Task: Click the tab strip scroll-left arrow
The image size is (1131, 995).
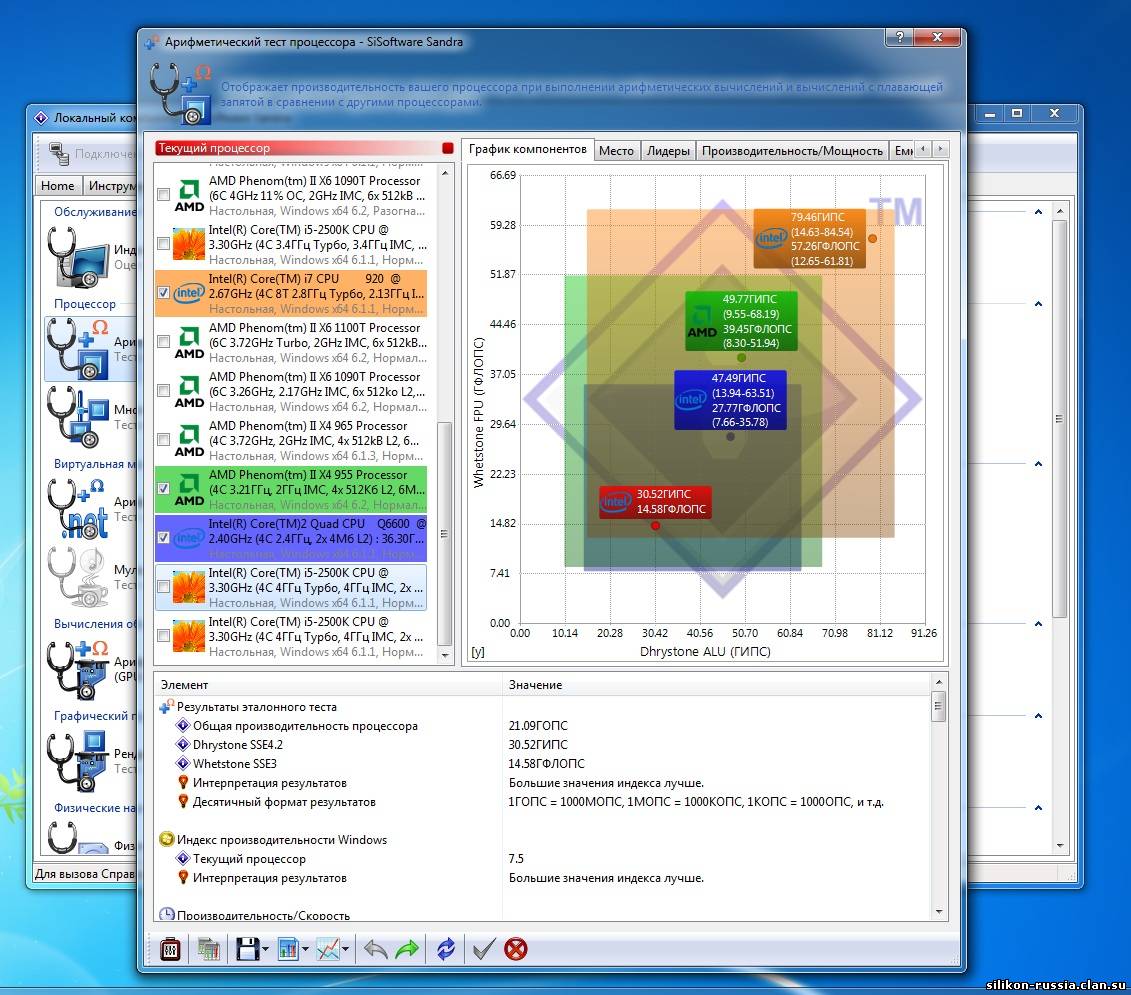Action: (923, 149)
